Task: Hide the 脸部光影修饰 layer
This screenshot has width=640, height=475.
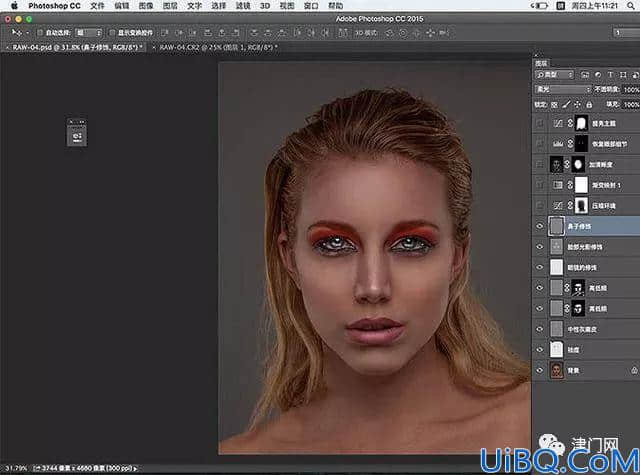Action: click(540, 246)
